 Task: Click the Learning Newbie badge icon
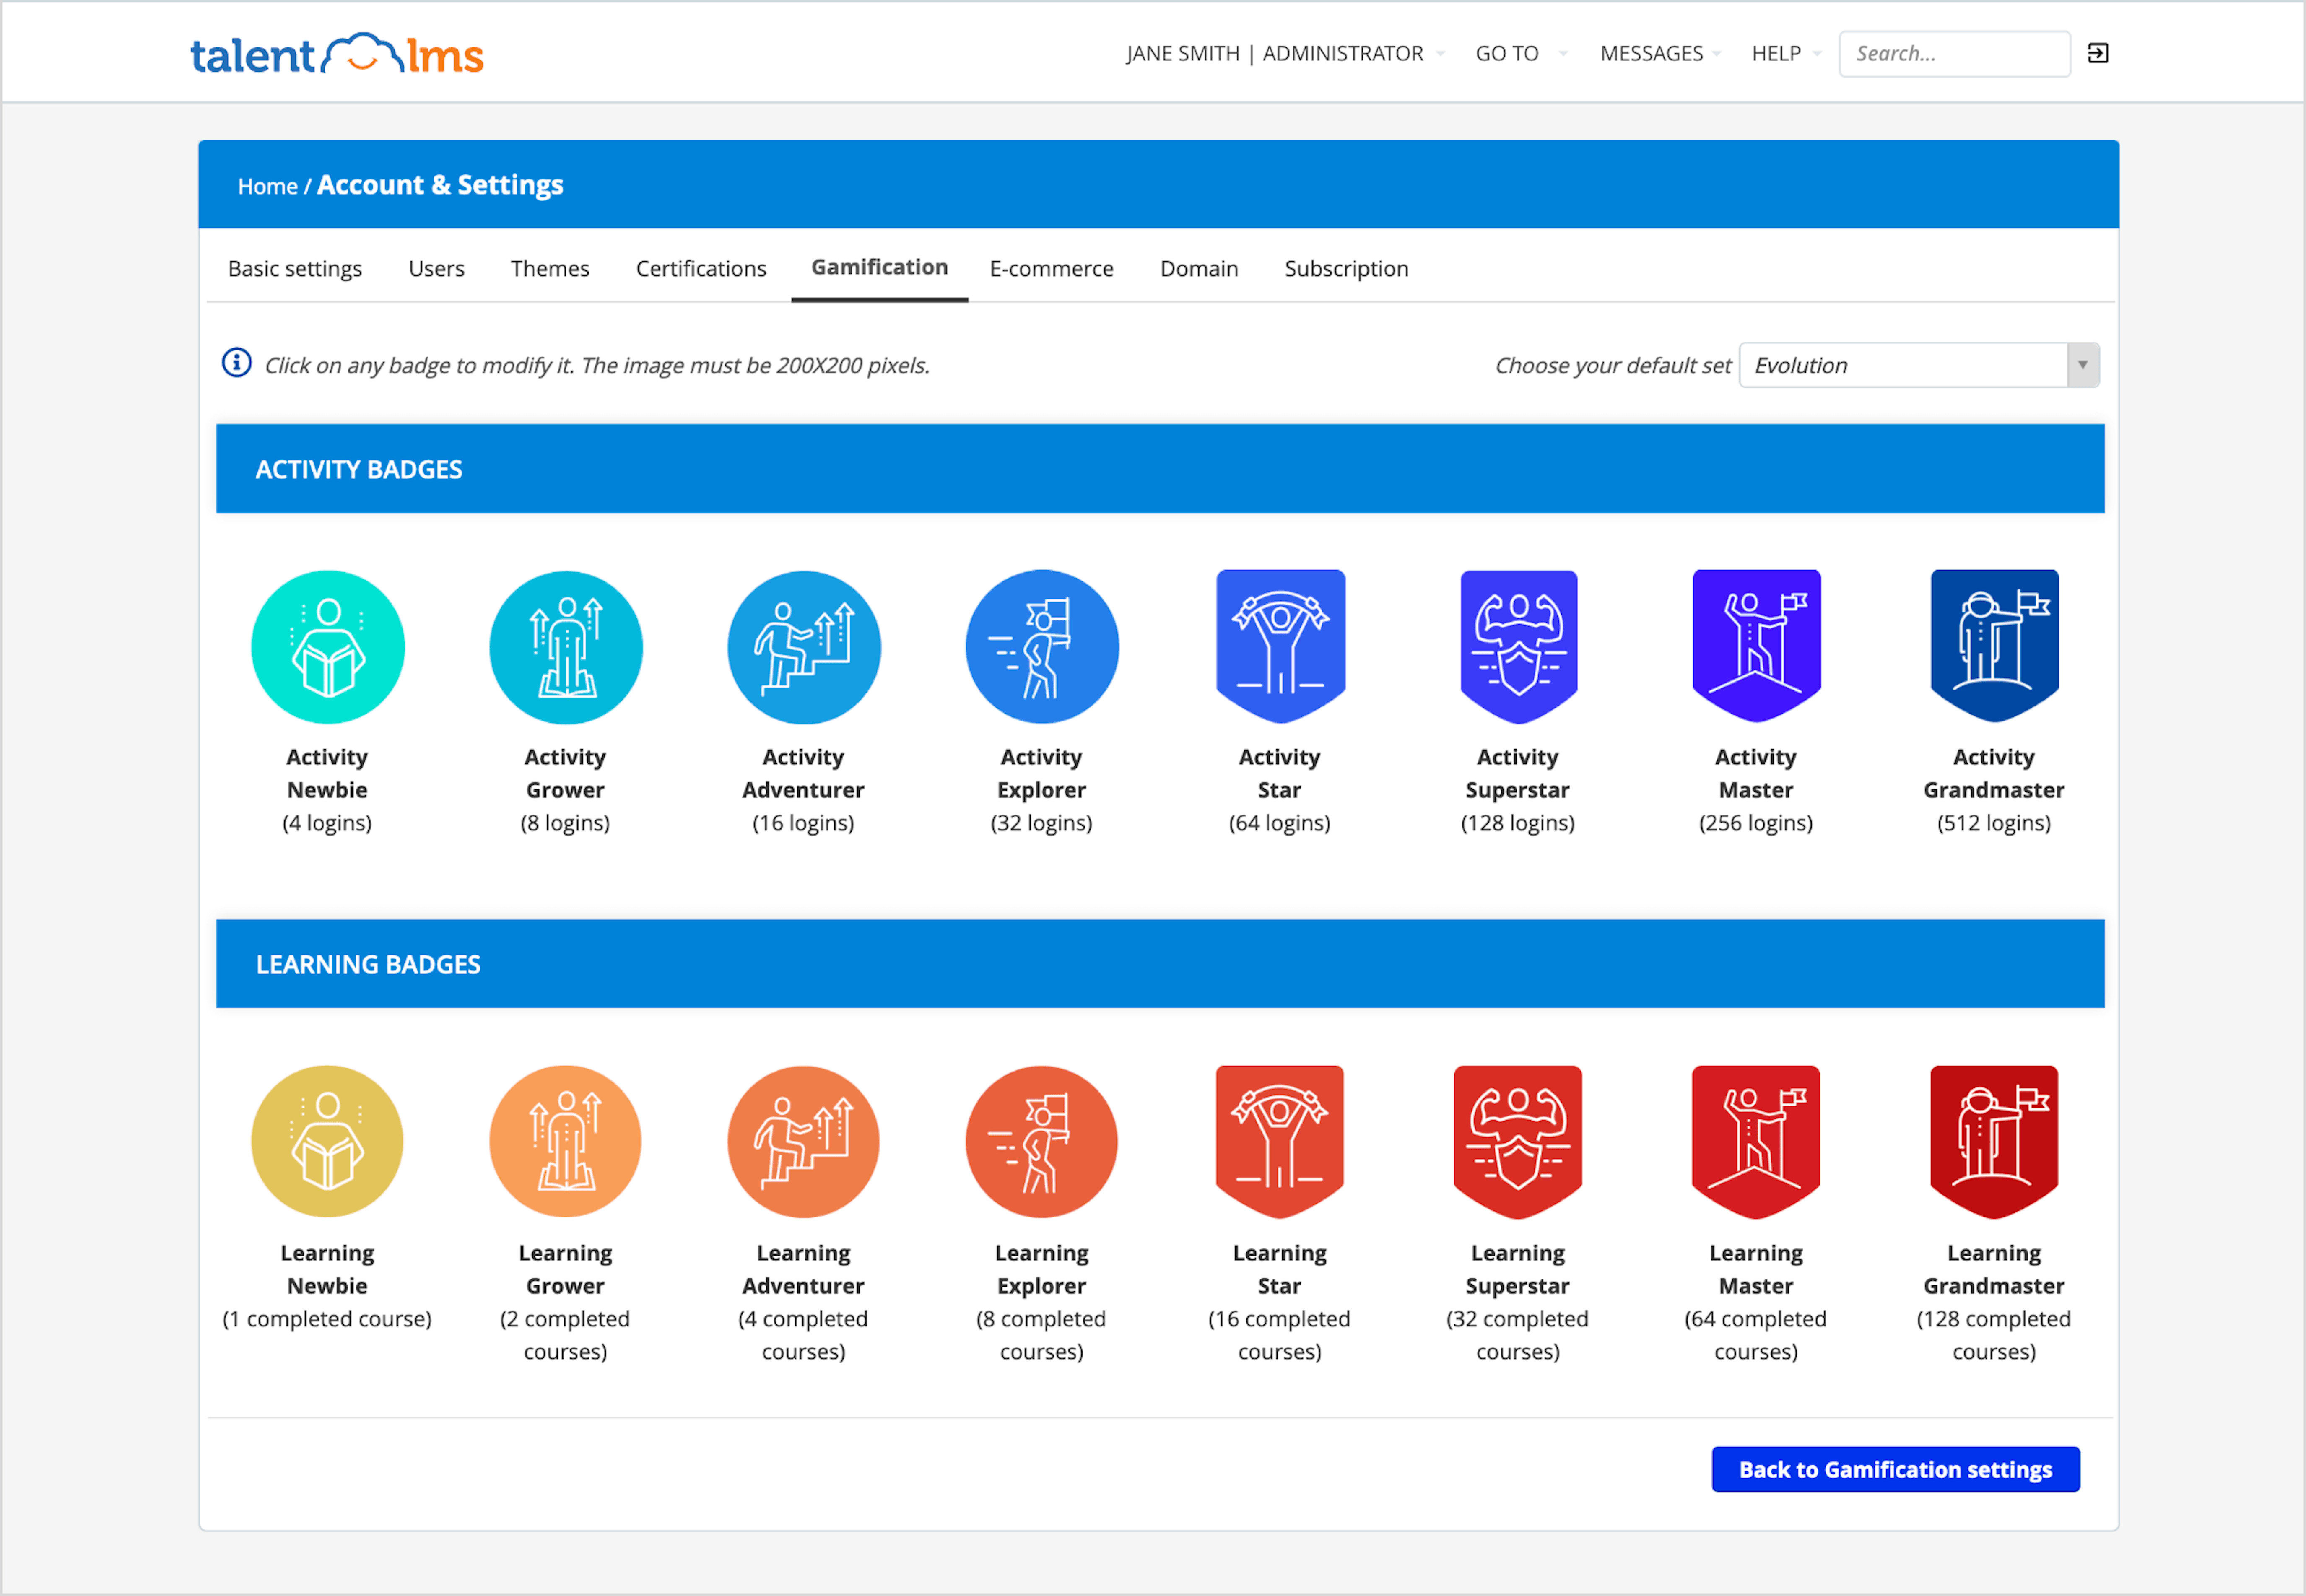tap(327, 1140)
